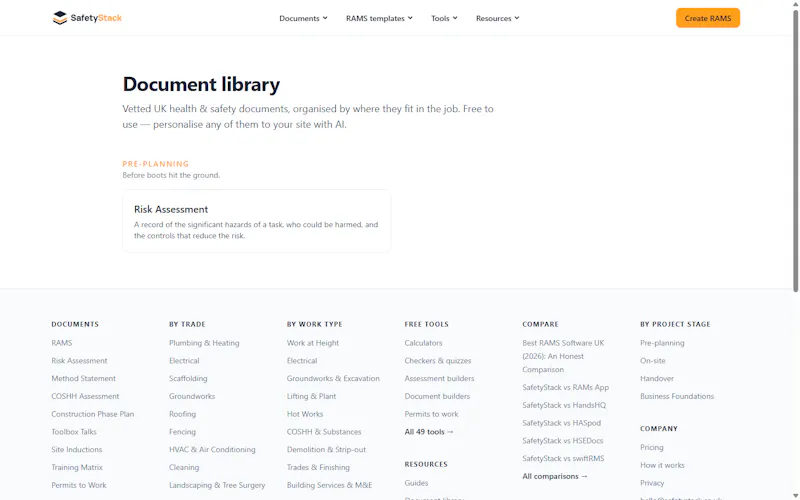Image resolution: width=800 pixels, height=500 pixels.
Task: Select On-site project stage link
Action: 653,361
